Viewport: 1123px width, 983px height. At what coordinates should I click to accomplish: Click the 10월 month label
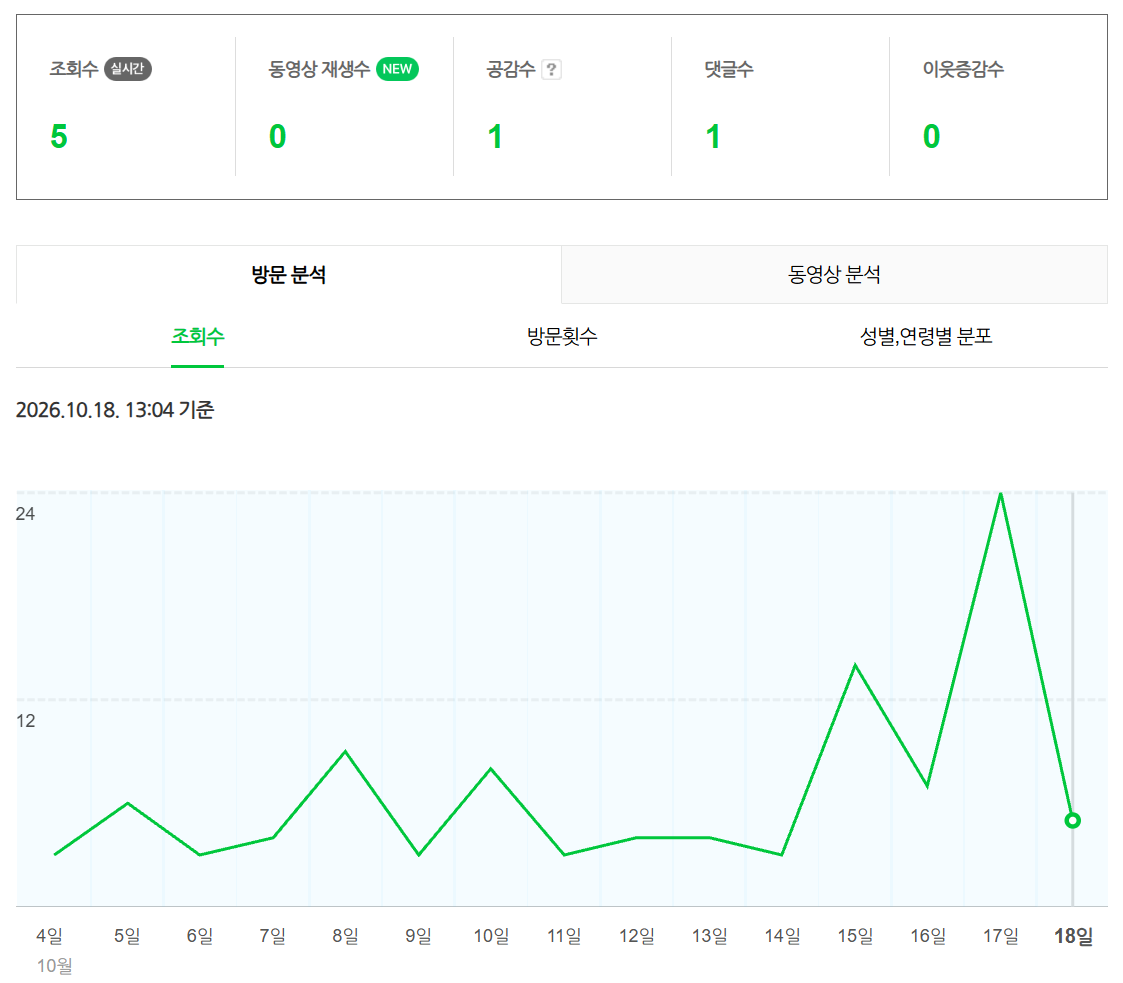point(54,966)
